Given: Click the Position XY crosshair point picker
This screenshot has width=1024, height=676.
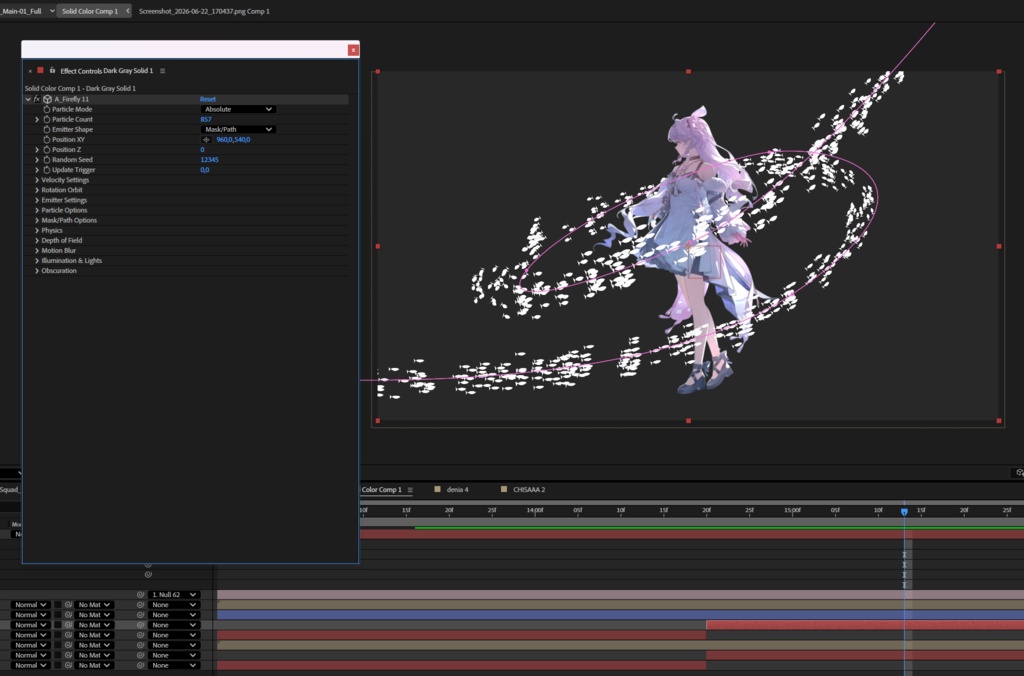Looking at the screenshot, I should click(206, 140).
